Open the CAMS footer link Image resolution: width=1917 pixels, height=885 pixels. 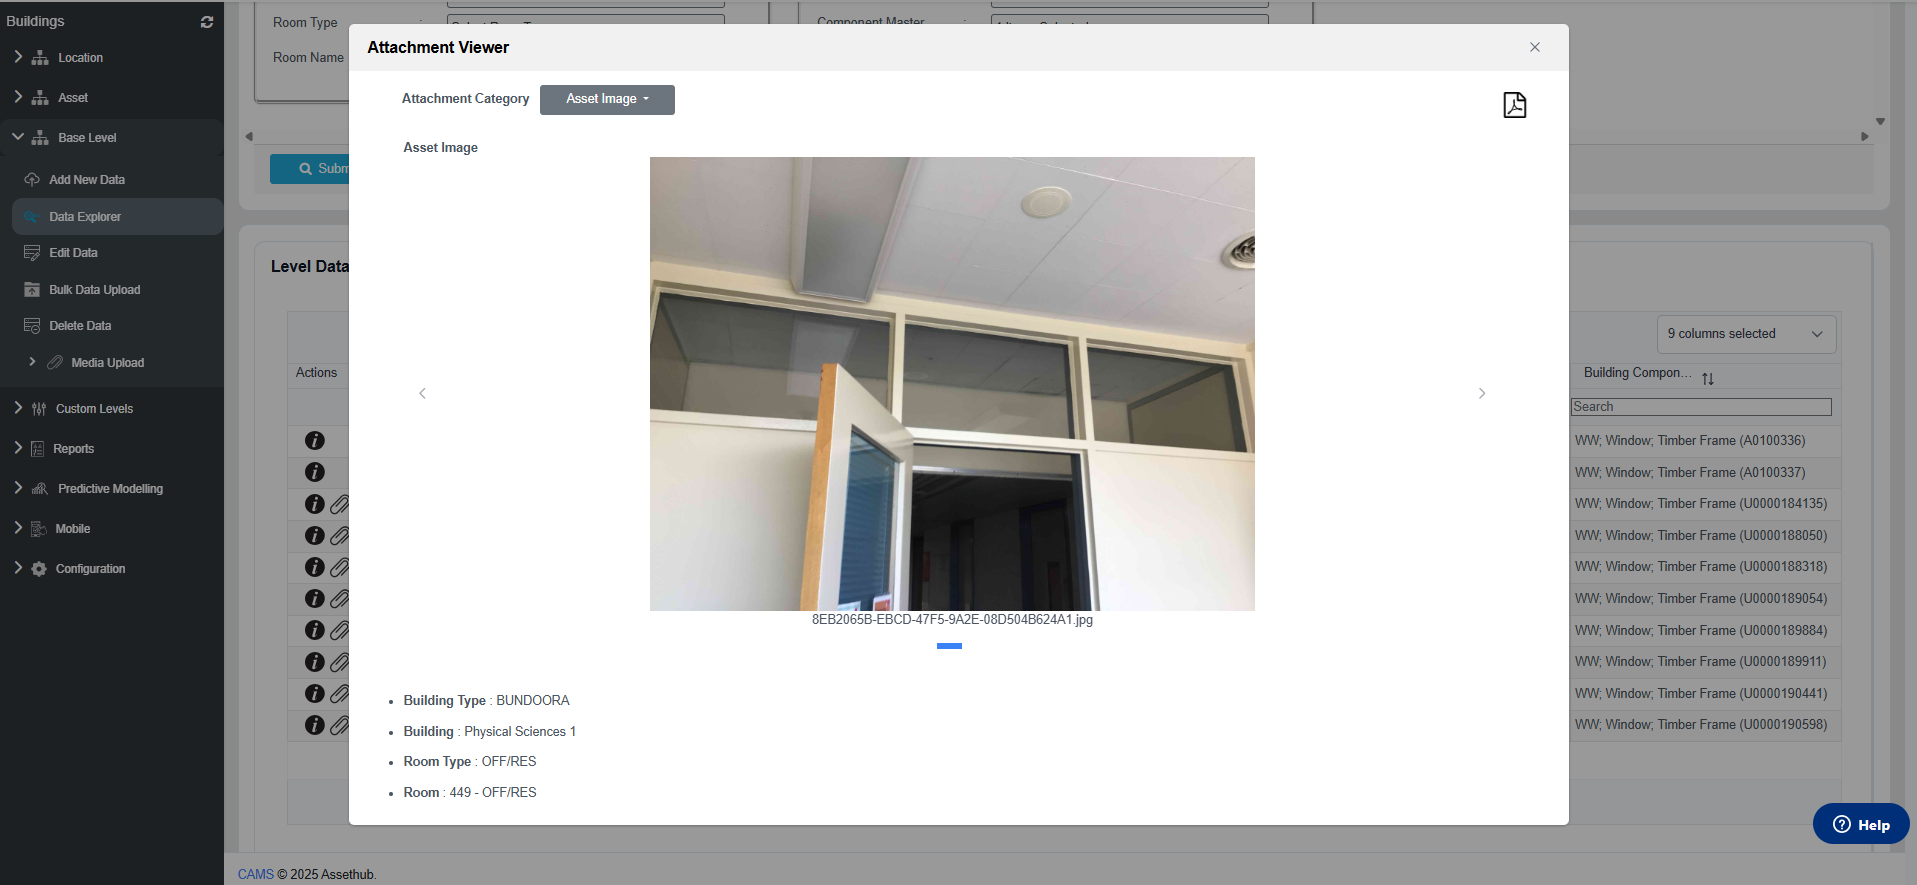255,874
